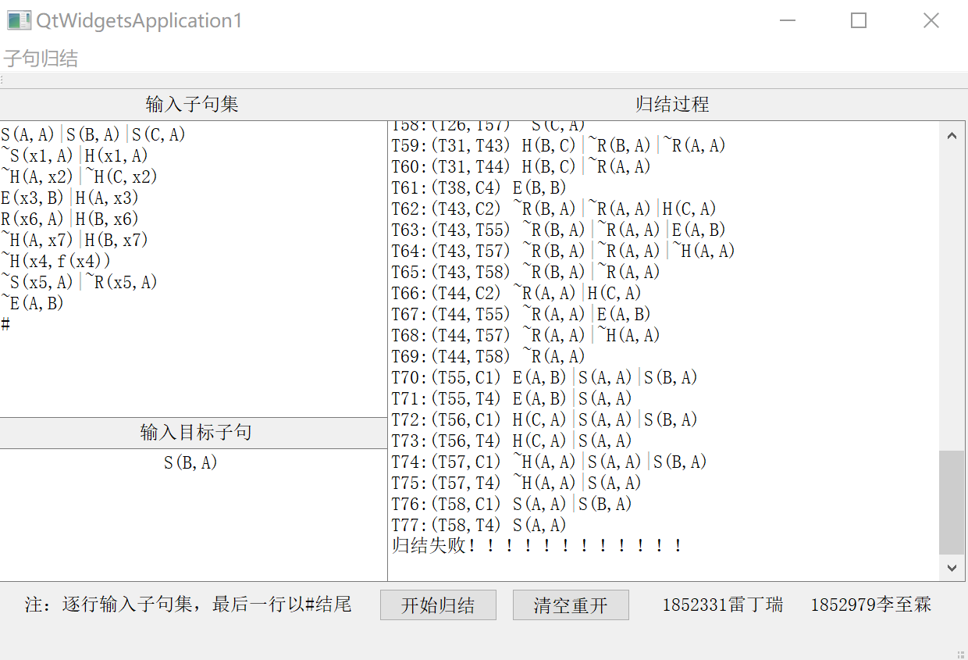Click the scrollbar down arrow in 归结过程
968x660 pixels.
tap(951, 567)
